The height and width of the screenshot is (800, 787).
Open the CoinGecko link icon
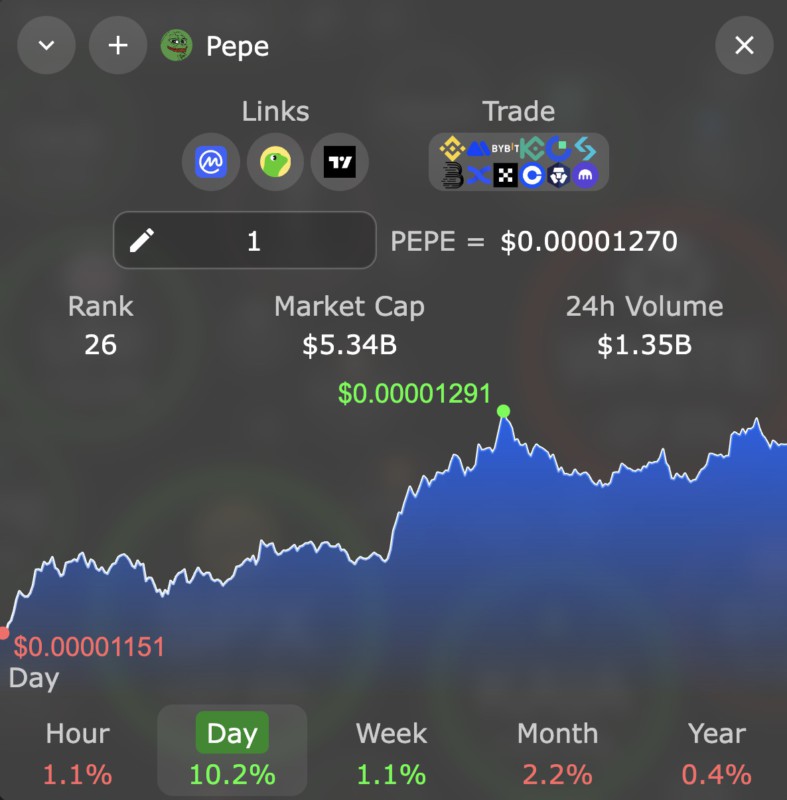(275, 162)
